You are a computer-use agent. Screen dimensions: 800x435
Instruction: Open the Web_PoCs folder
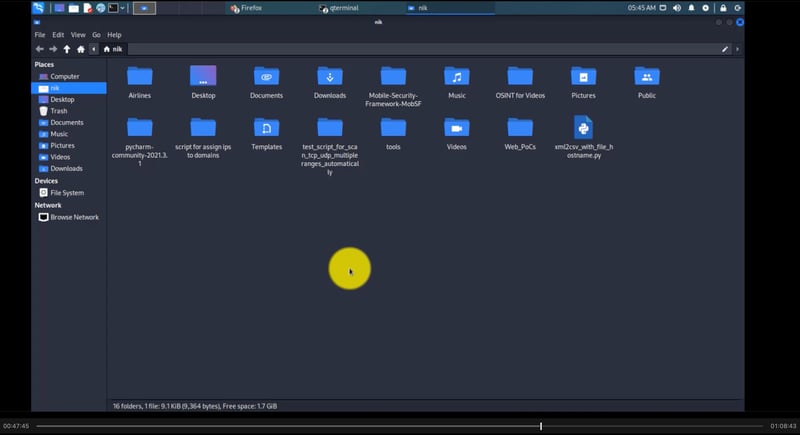(x=520, y=134)
